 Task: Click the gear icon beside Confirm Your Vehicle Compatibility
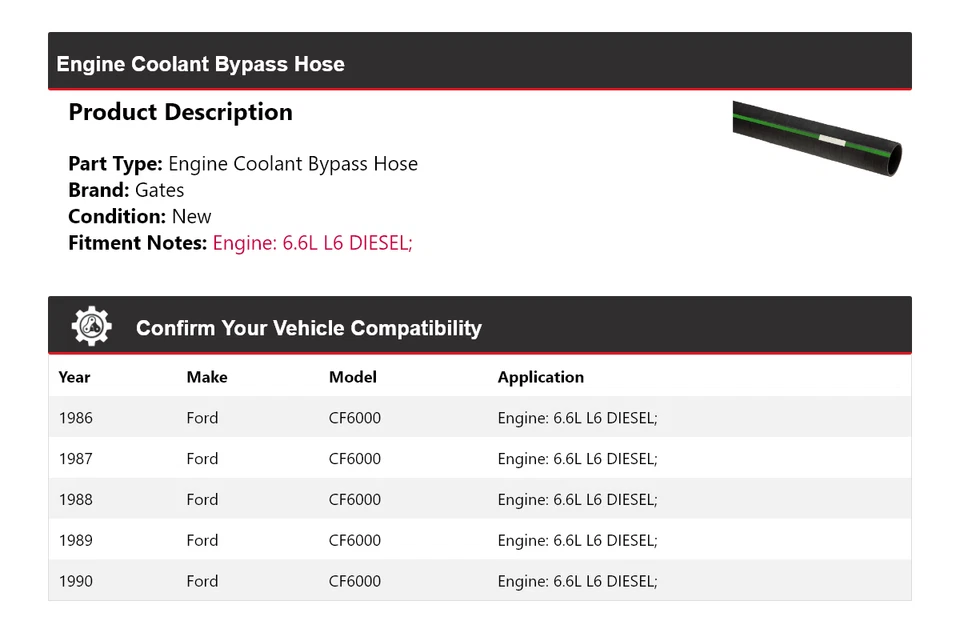(91, 327)
